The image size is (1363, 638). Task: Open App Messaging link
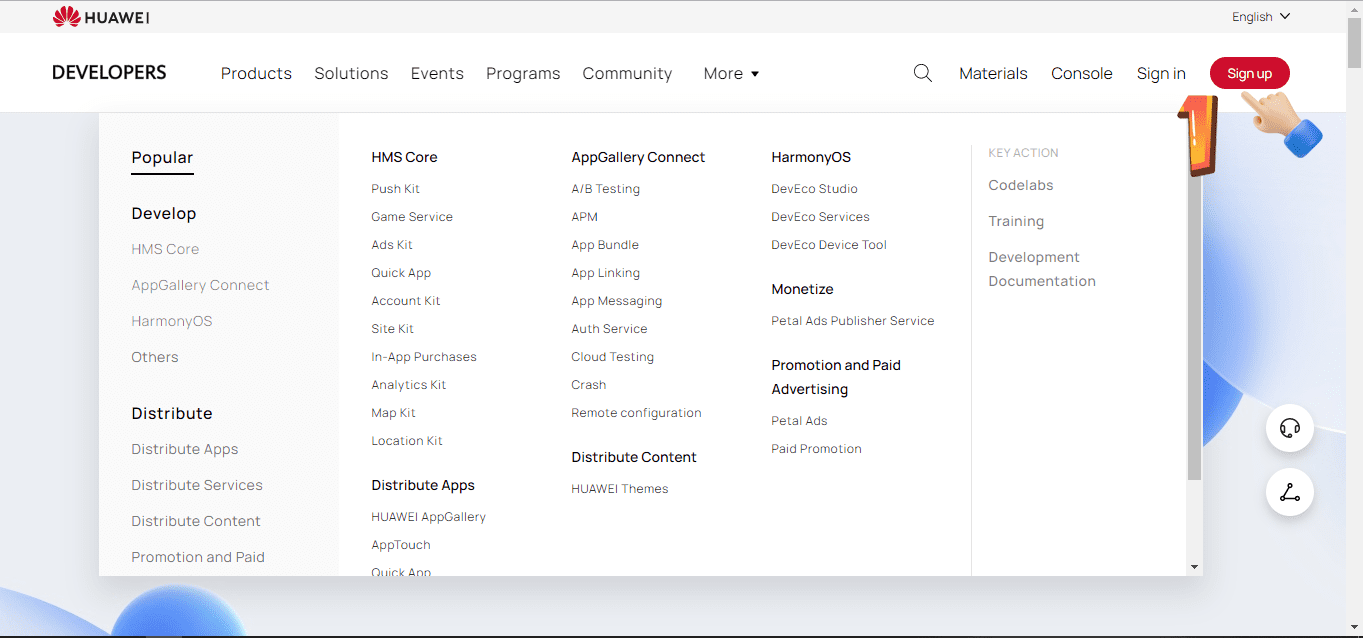[x=617, y=301]
